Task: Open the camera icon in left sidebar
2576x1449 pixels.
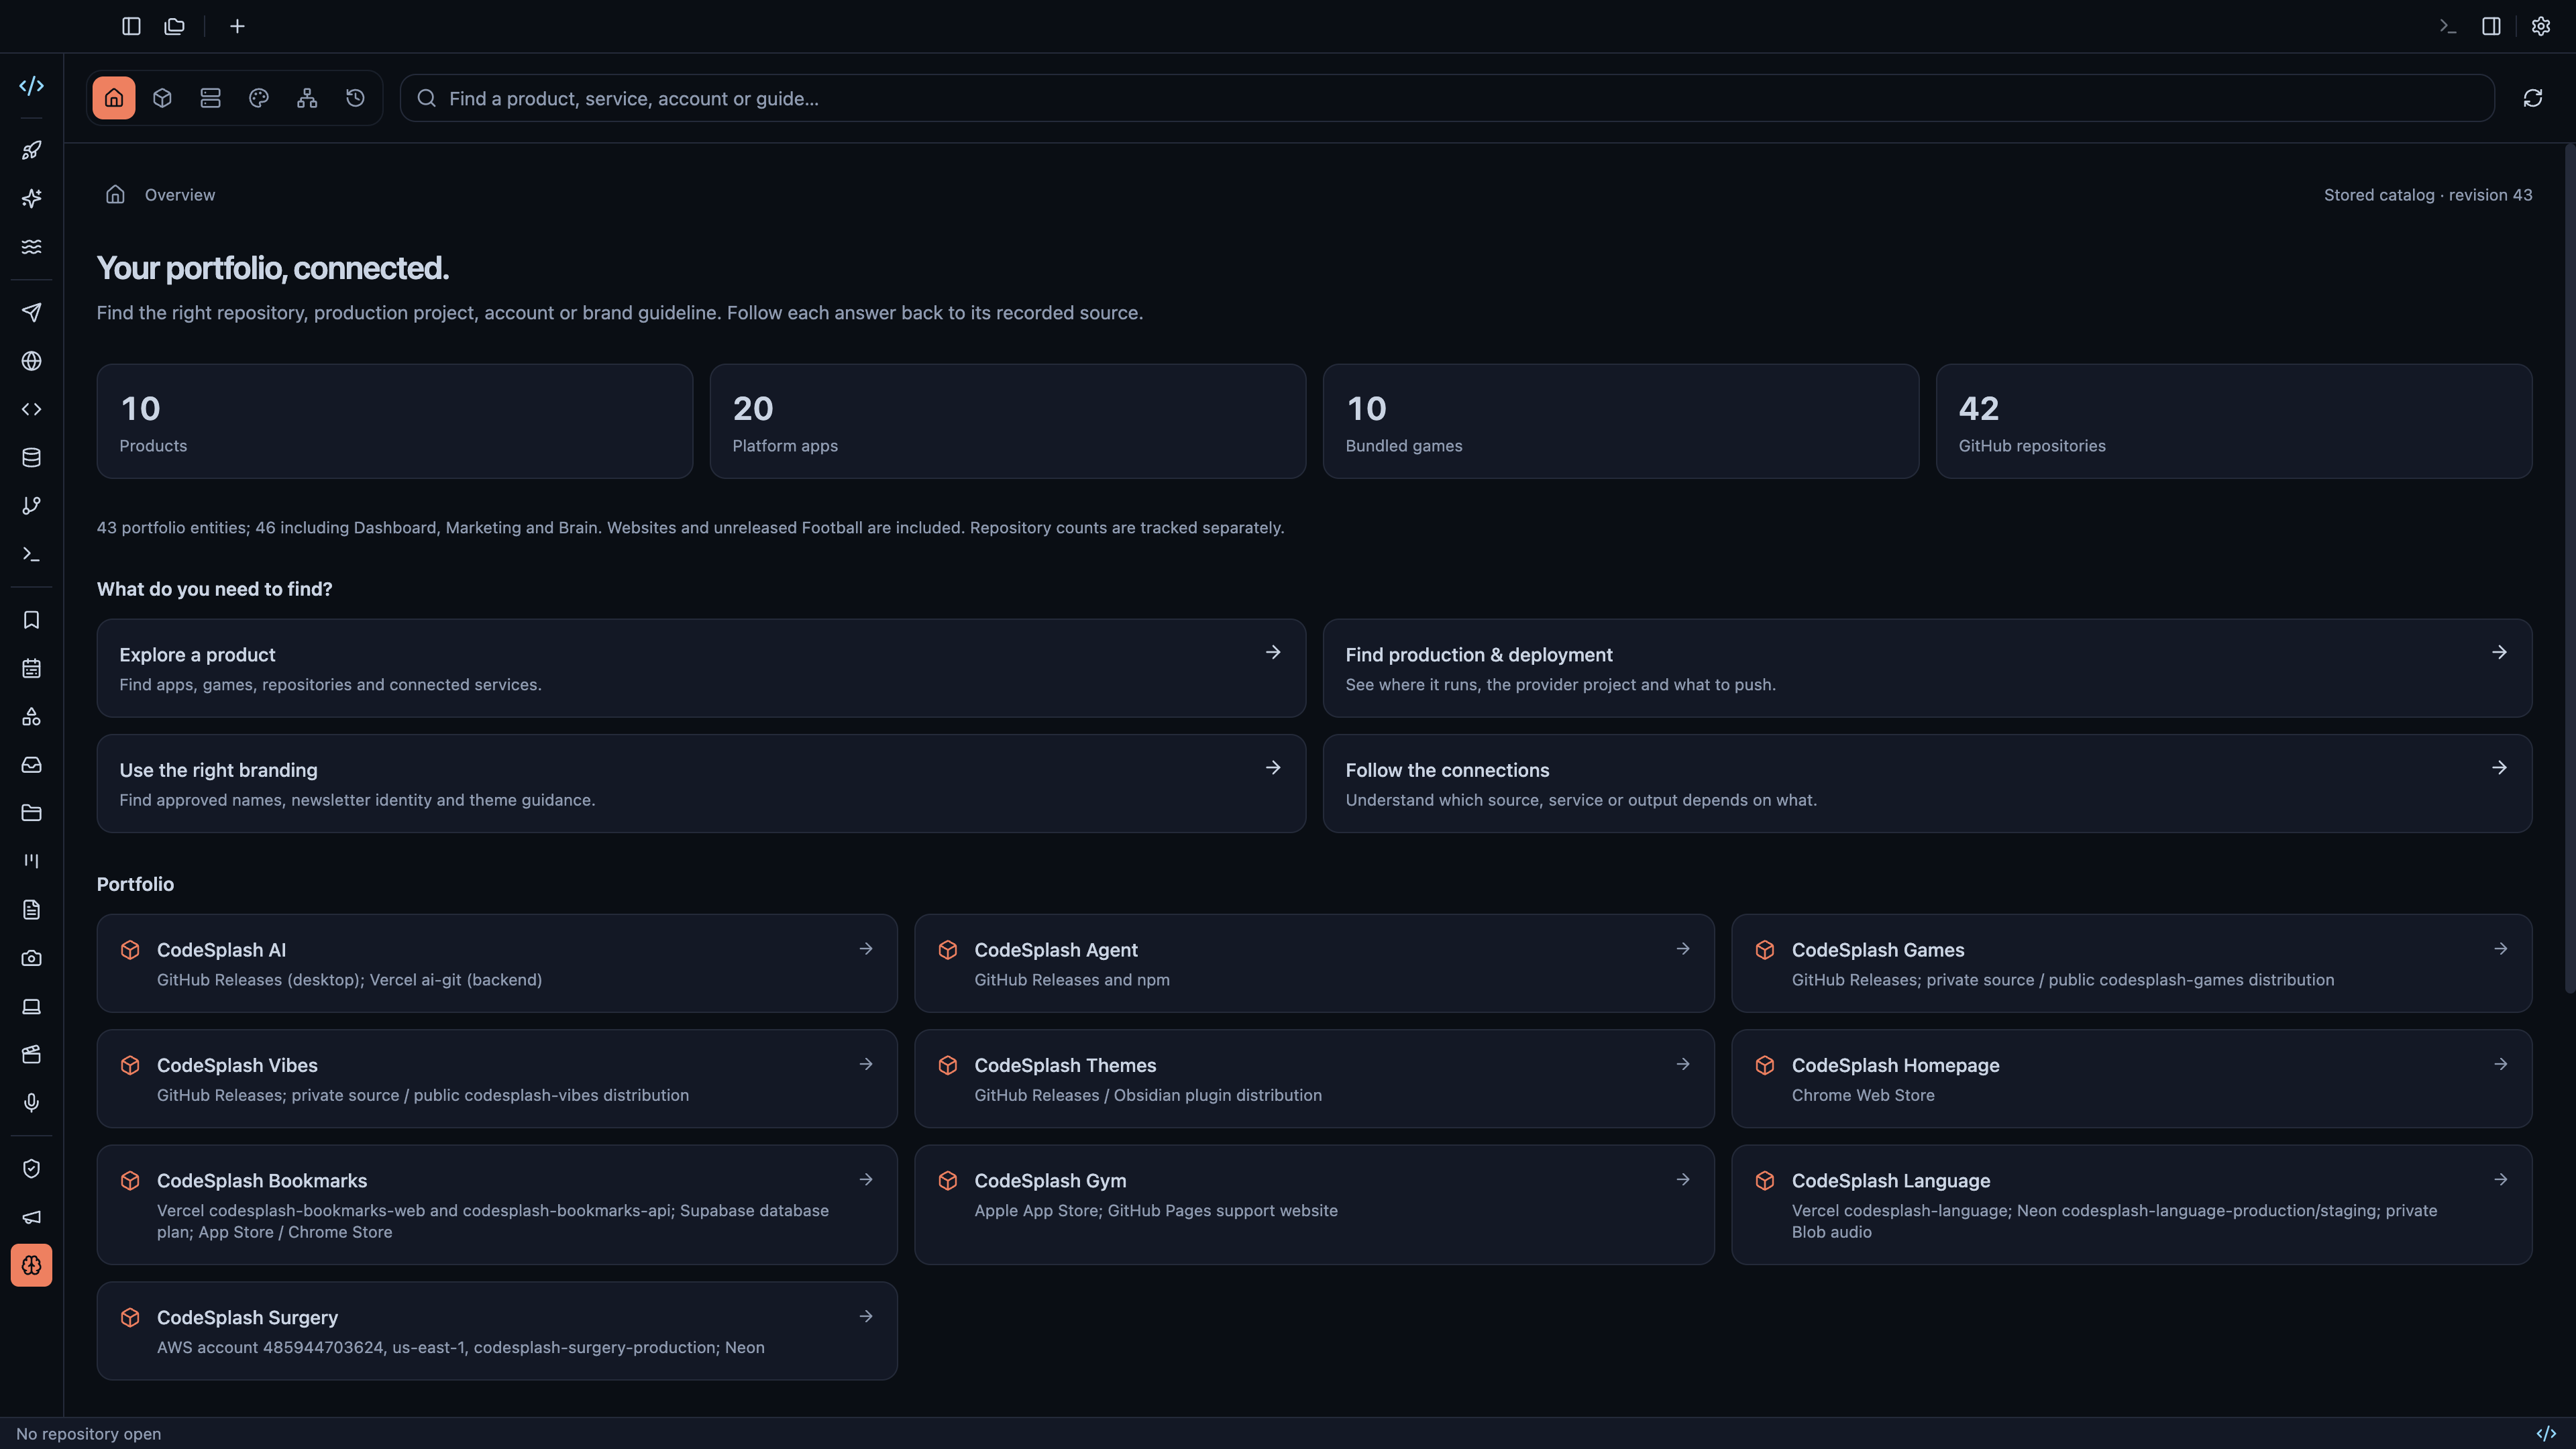Action: [31, 958]
